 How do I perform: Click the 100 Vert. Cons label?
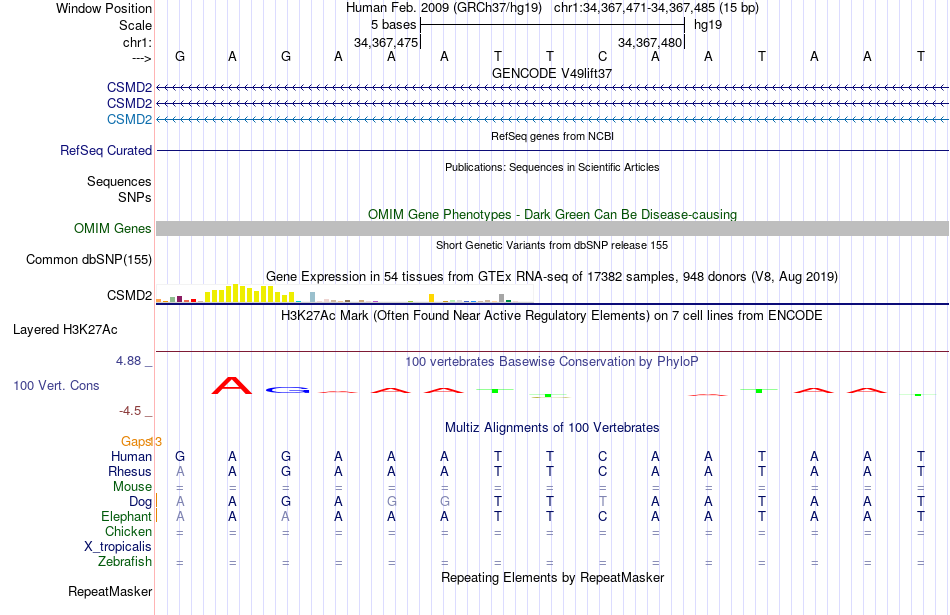(x=56, y=385)
